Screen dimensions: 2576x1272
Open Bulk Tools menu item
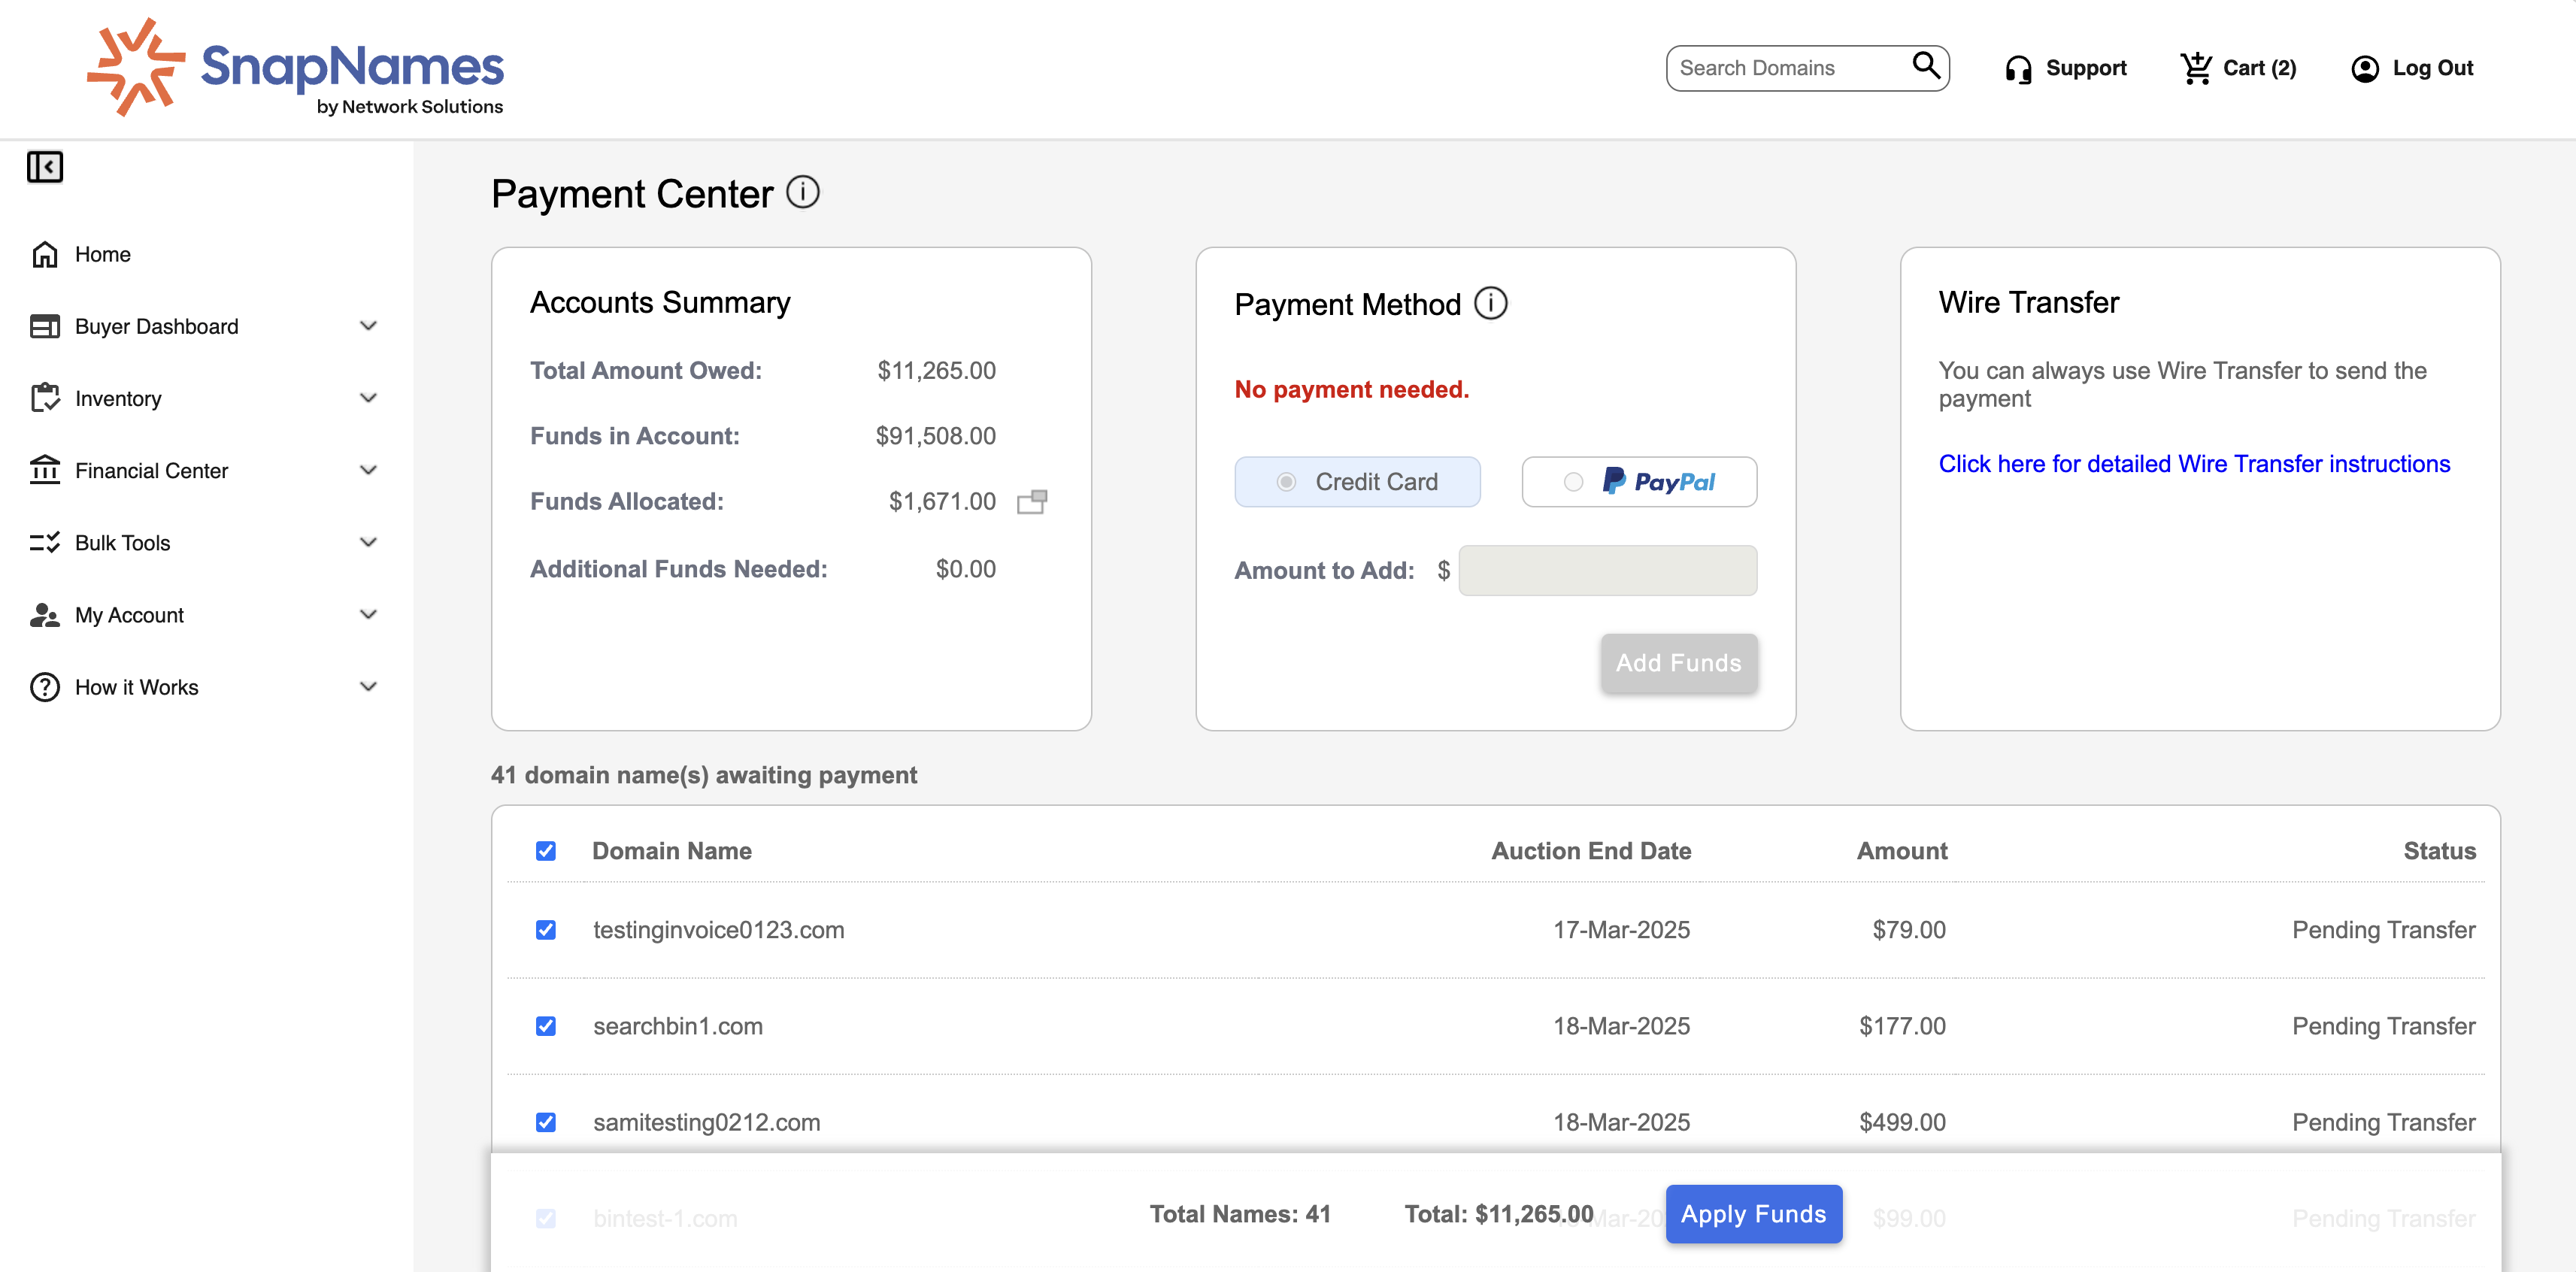123,543
